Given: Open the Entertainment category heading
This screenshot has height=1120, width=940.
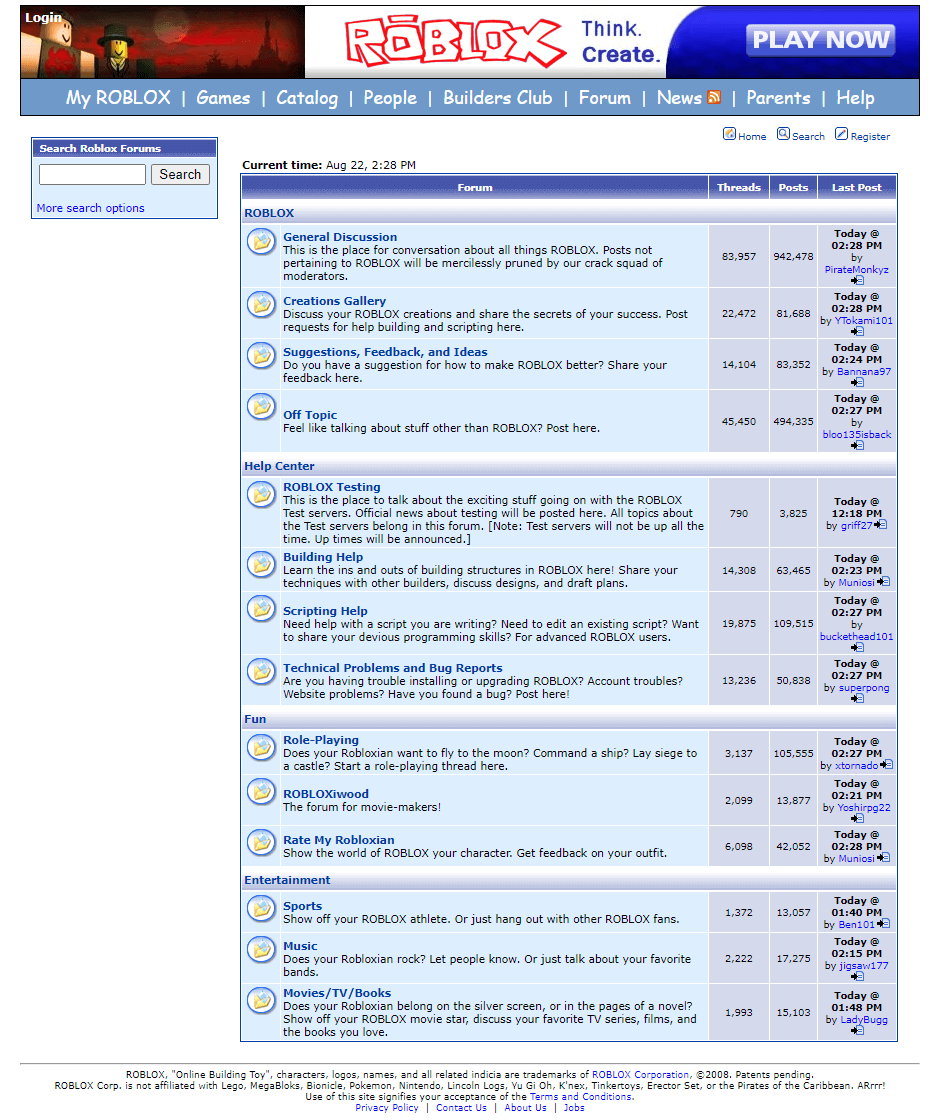Looking at the screenshot, I should pyautogui.click(x=287, y=880).
